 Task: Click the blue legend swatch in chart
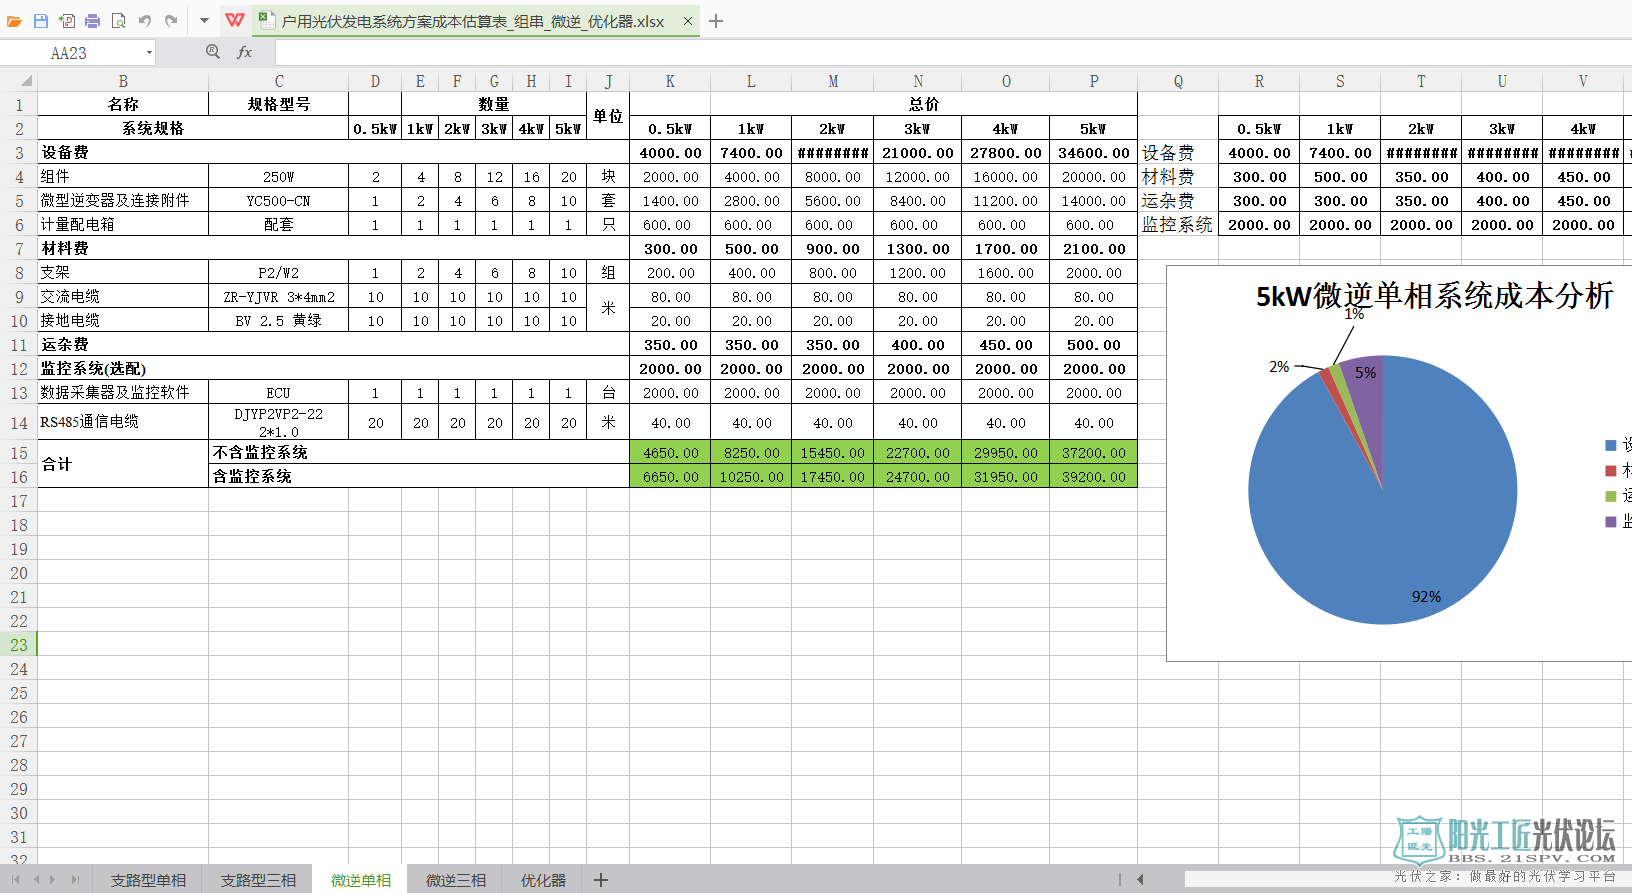pyautogui.click(x=1610, y=445)
